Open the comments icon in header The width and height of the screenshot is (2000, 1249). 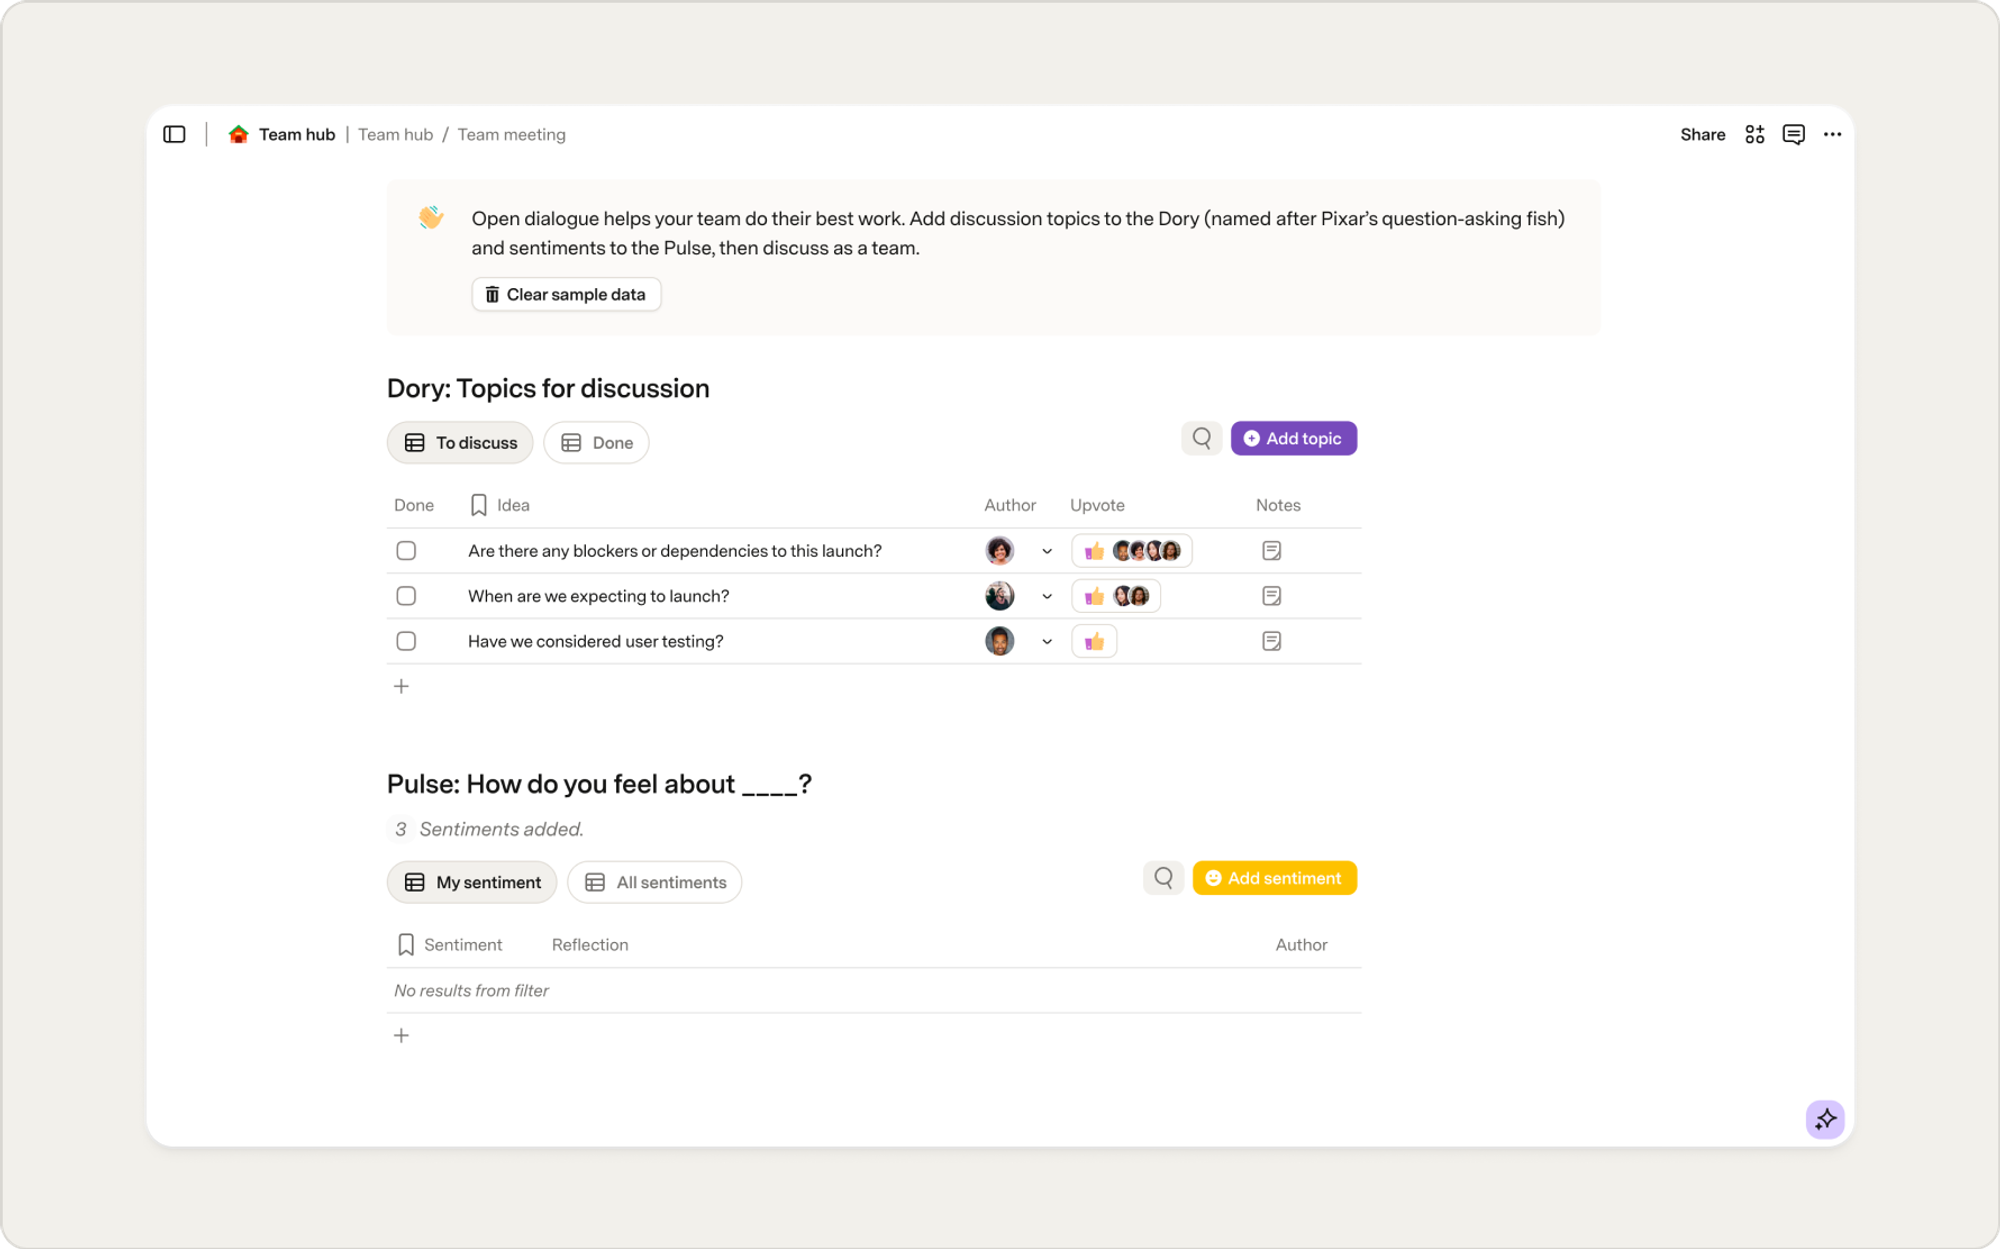(1793, 134)
